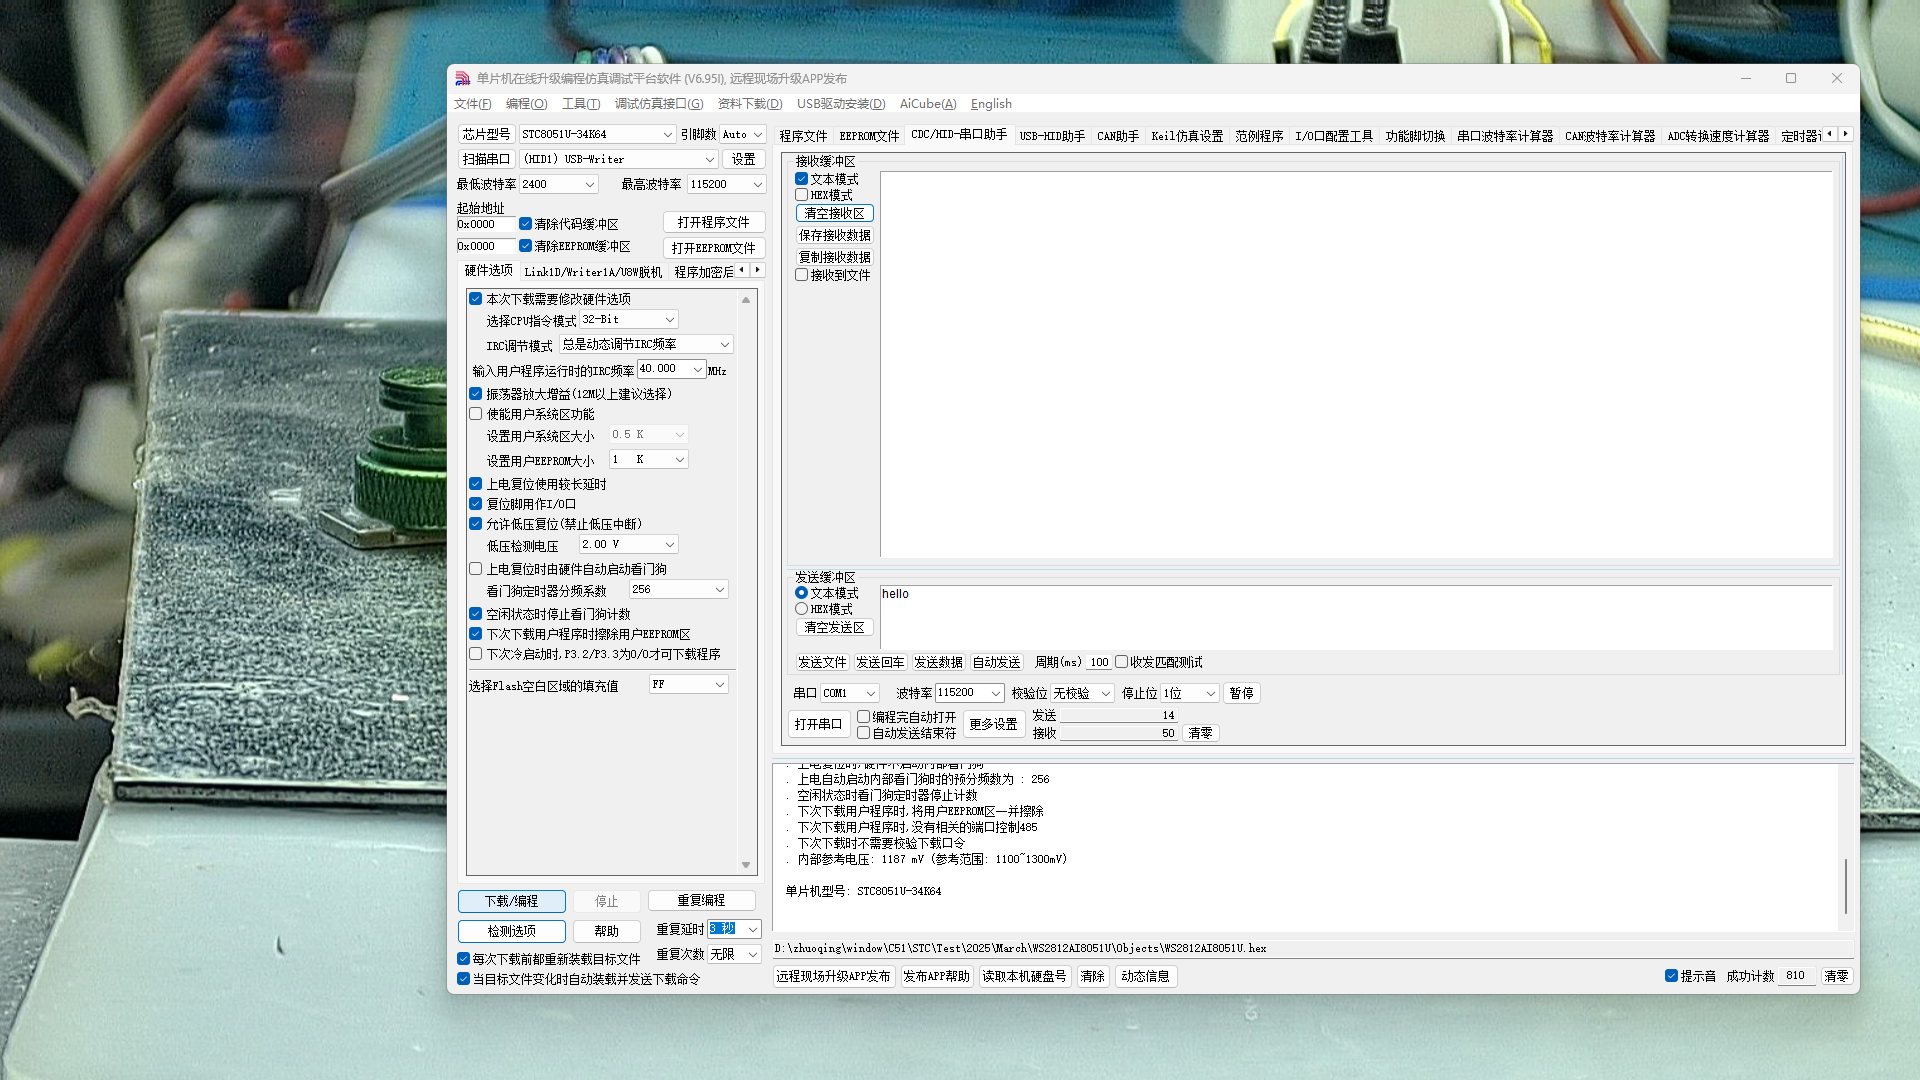Click the 打开串口 button
The image size is (1920, 1080).
tap(818, 724)
